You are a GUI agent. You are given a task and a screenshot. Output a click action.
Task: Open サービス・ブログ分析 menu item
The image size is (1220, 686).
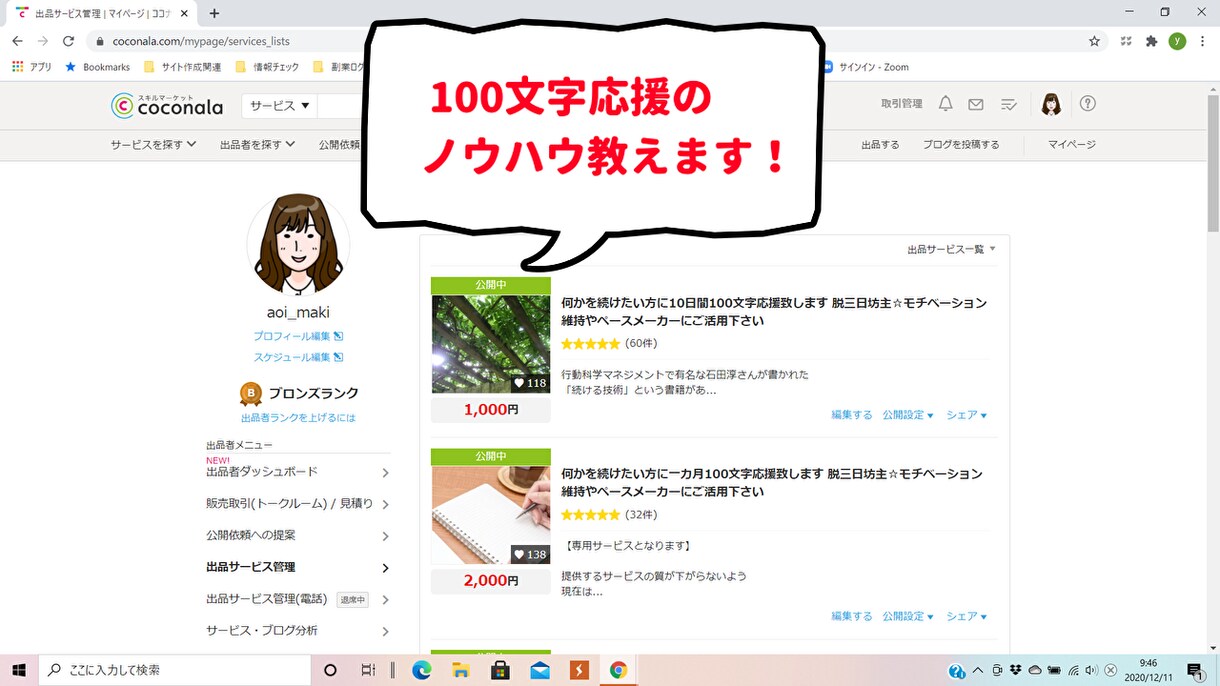298,631
